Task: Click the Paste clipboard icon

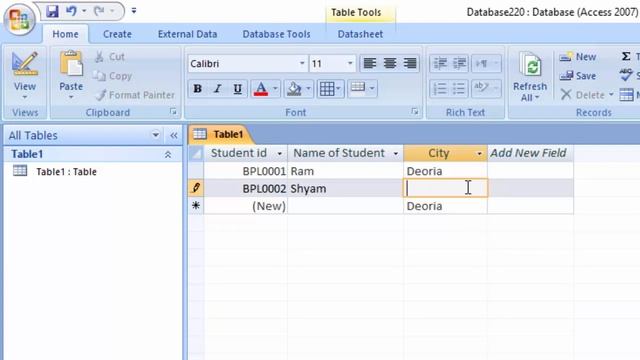Action: pyautogui.click(x=71, y=64)
